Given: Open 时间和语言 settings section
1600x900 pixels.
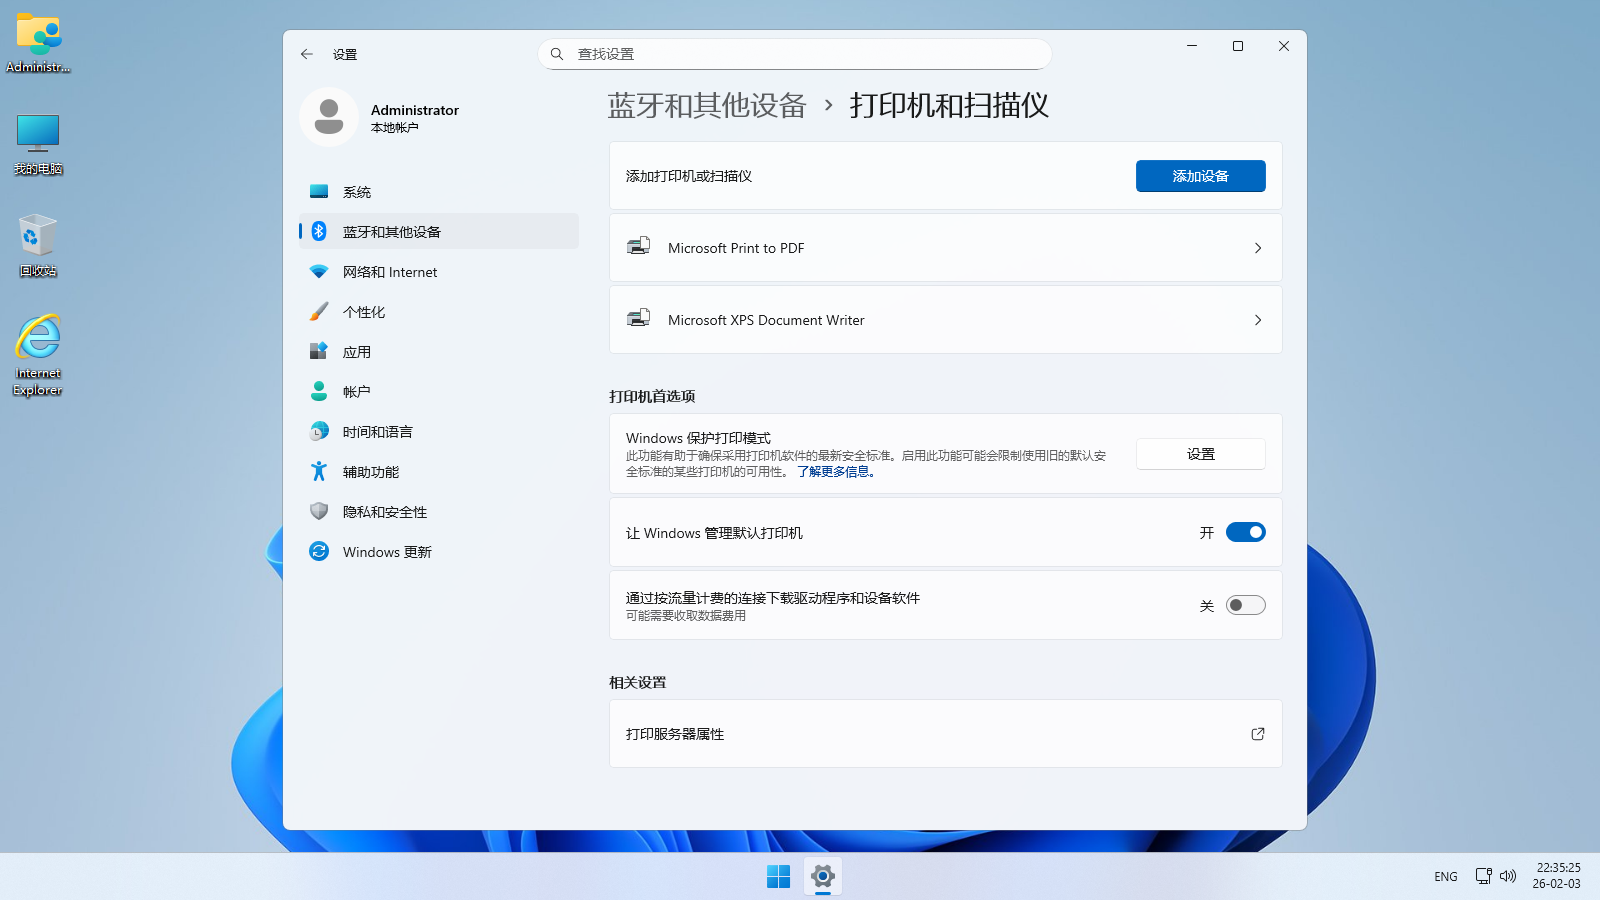Looking at the screenshot, I should (439, 431).
